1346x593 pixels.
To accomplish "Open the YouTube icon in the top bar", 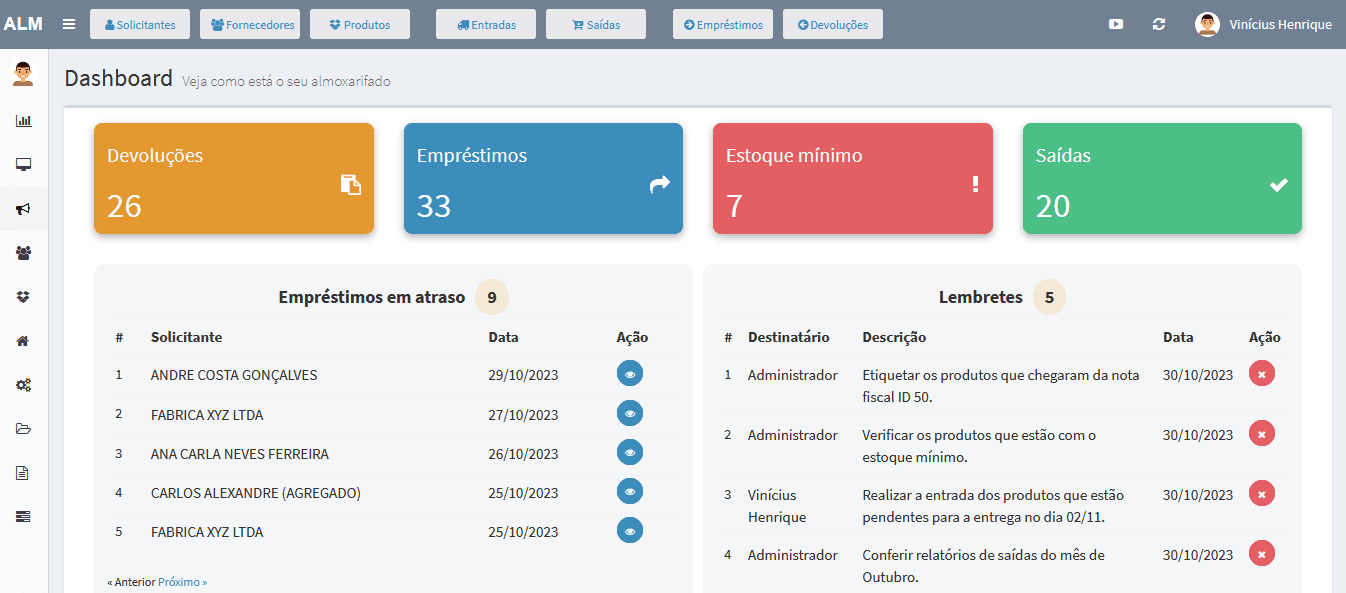I will 1116,24.
